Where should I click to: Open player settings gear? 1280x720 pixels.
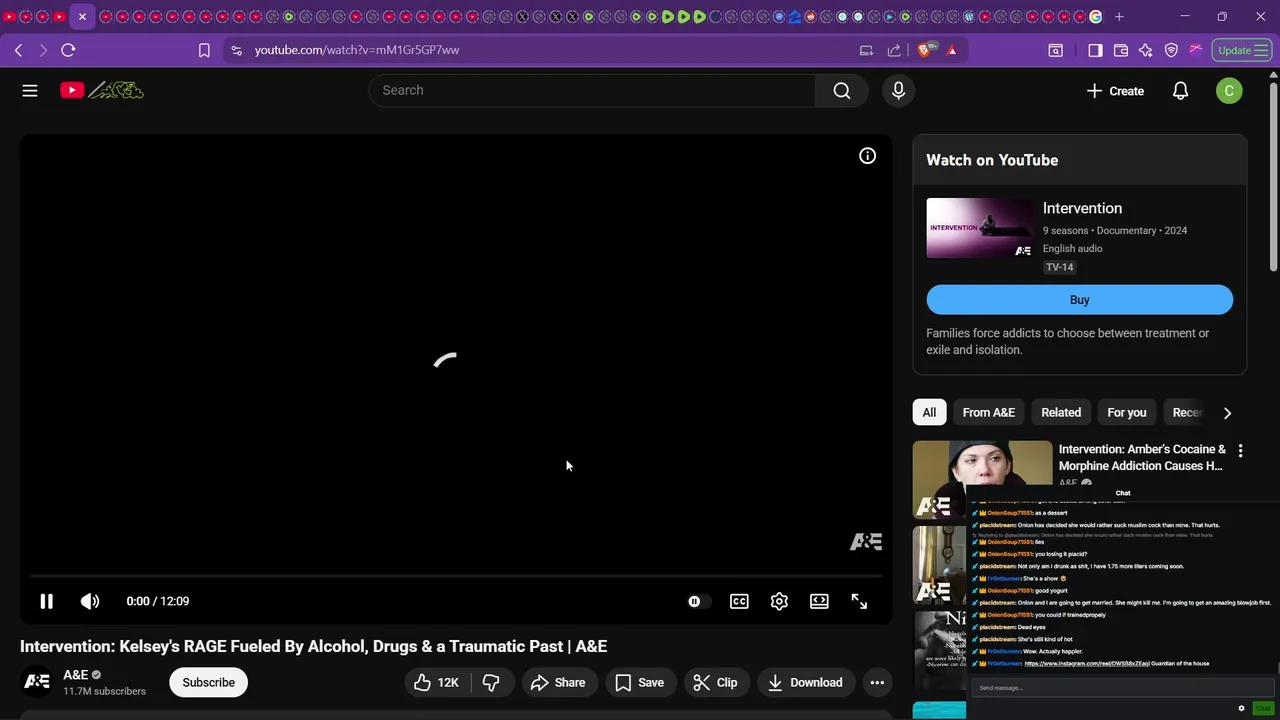pos(779,601)
